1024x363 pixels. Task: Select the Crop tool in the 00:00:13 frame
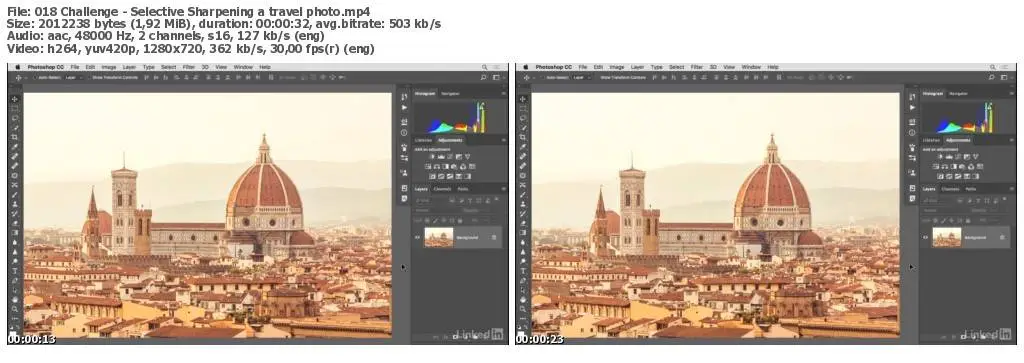click(14, 137)
